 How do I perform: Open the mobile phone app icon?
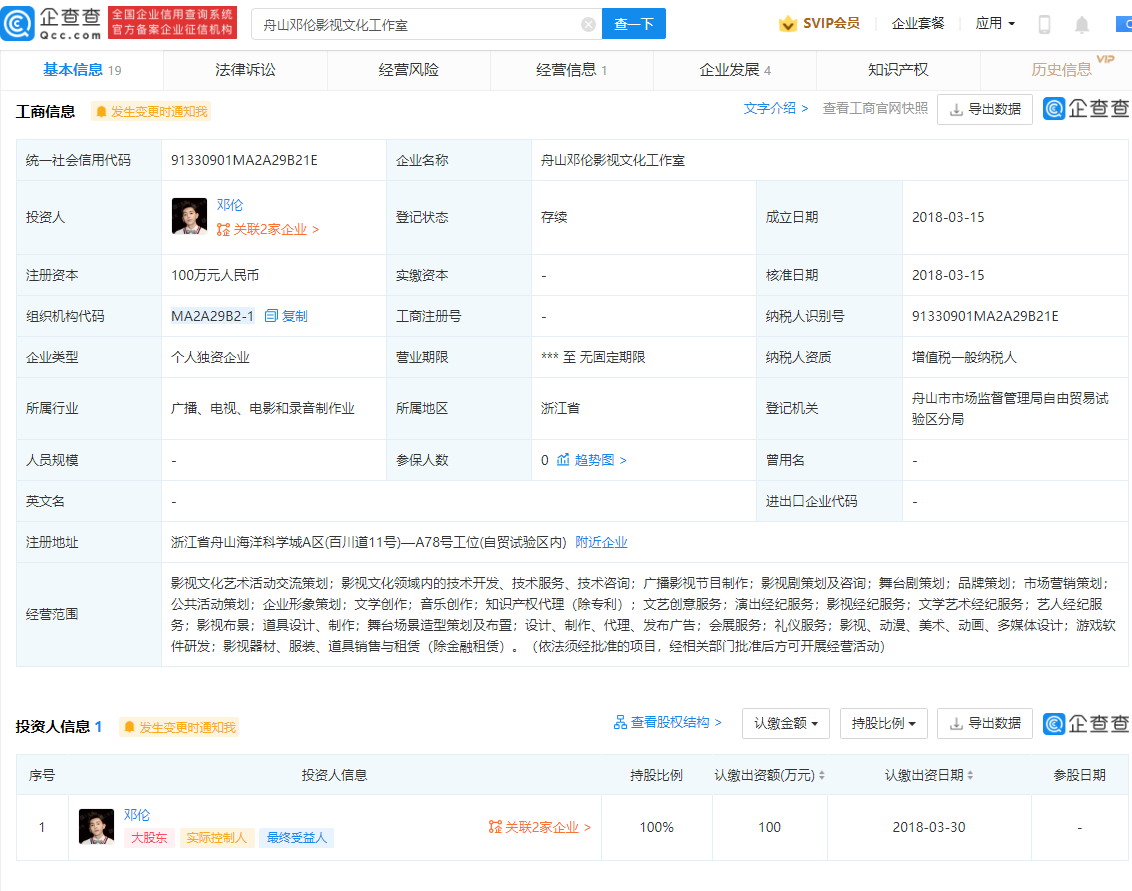pos(1044,25)
